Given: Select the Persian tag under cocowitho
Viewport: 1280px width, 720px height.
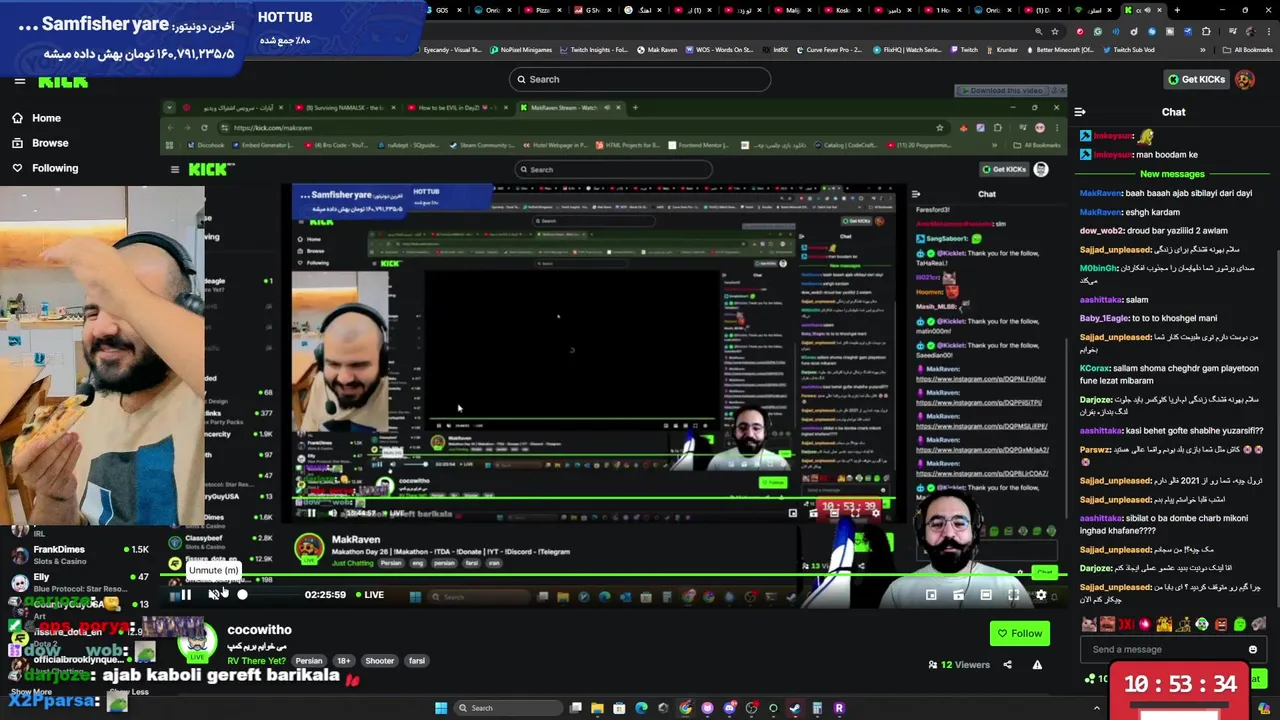Looking at the screenshot, I should pos(309,661).
